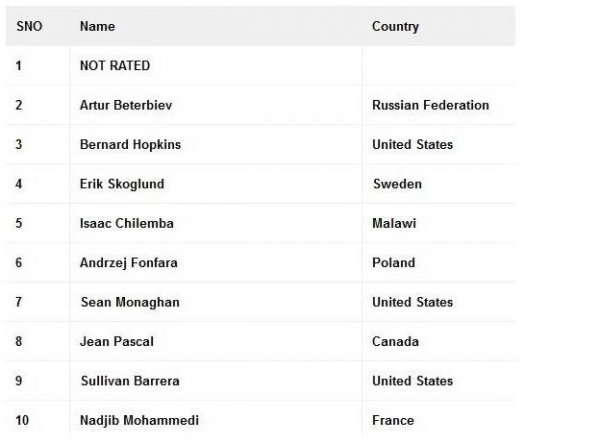Screen dimensions: 600x444
Task: Click the Sweden country cell
Action: point(397,184)
